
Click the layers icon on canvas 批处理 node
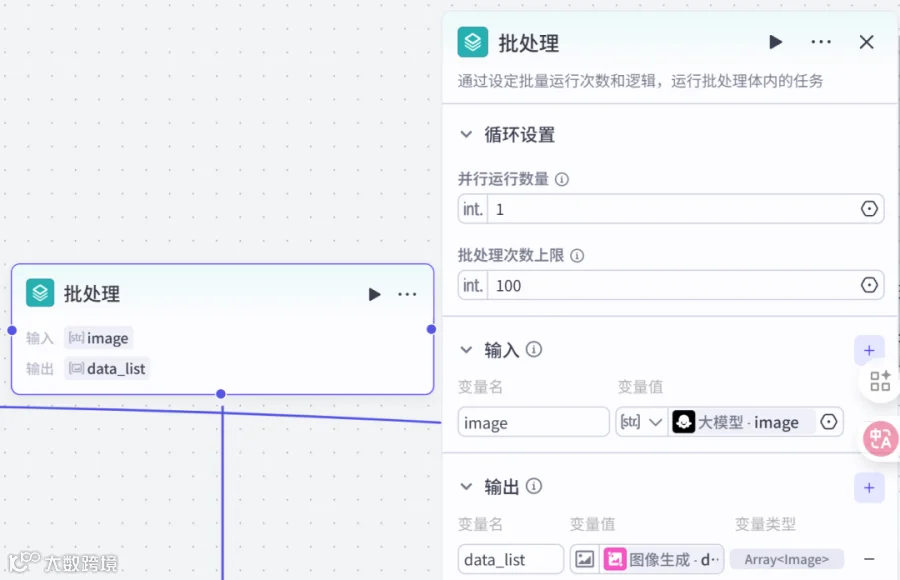tap(40, 293)
